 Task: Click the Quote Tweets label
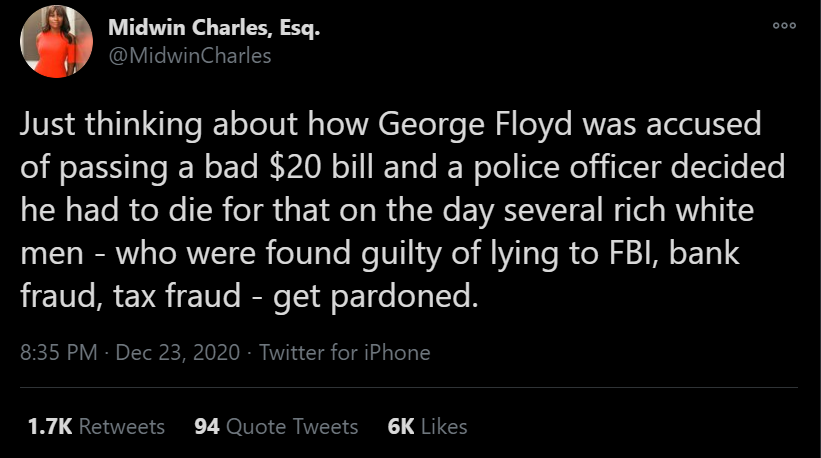click(291, 426)
